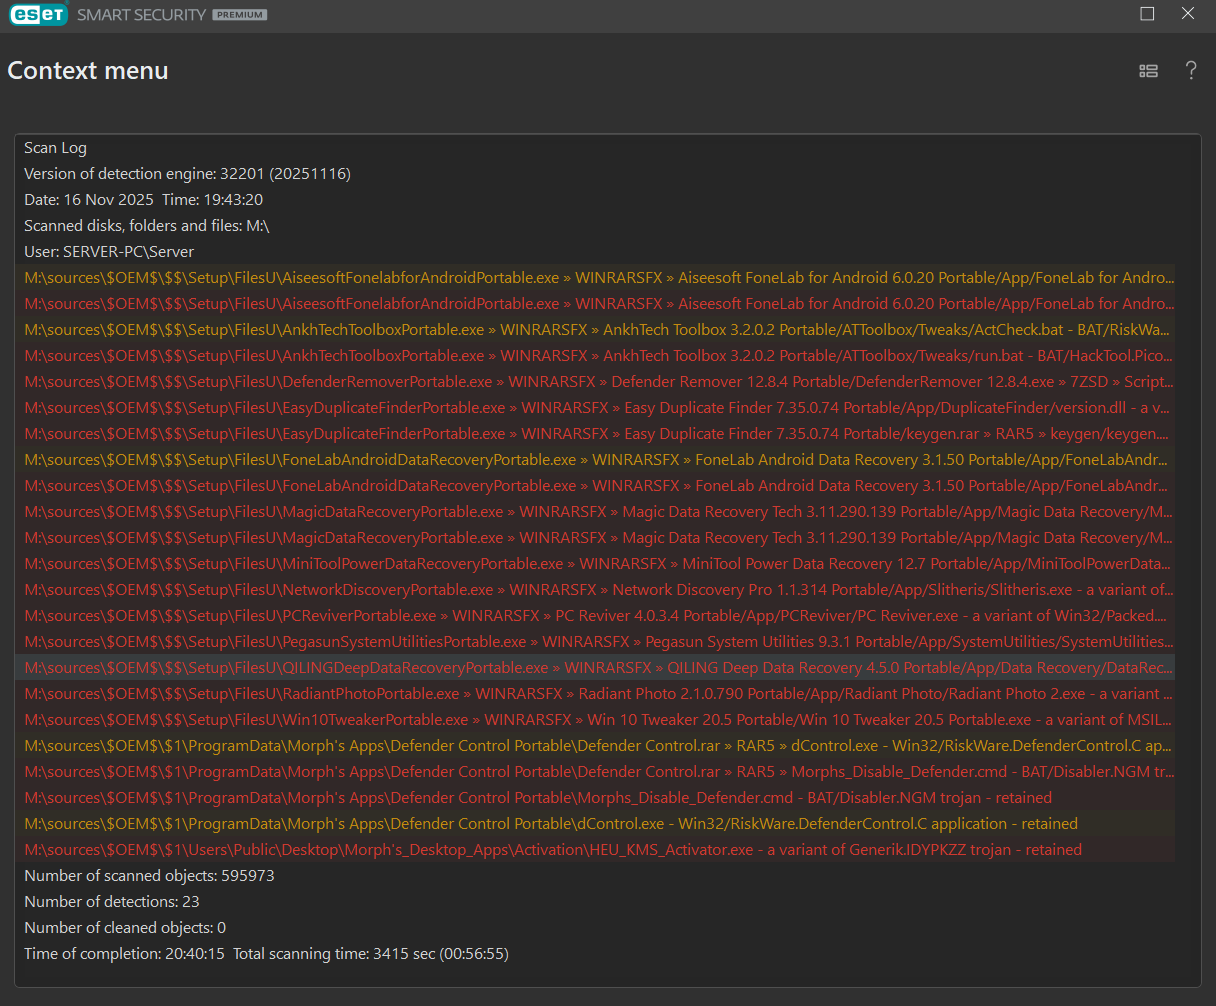Click the 'Scanned disks, folders and files' line
The image size is (1216, 1006).
147,226
